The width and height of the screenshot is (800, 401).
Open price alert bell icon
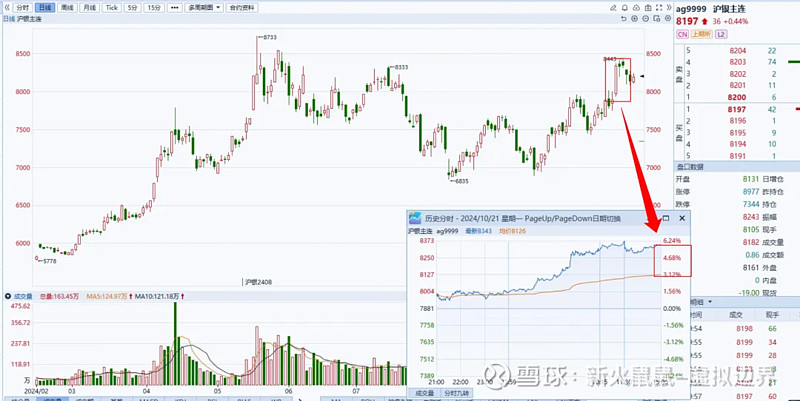click(625, 8)
